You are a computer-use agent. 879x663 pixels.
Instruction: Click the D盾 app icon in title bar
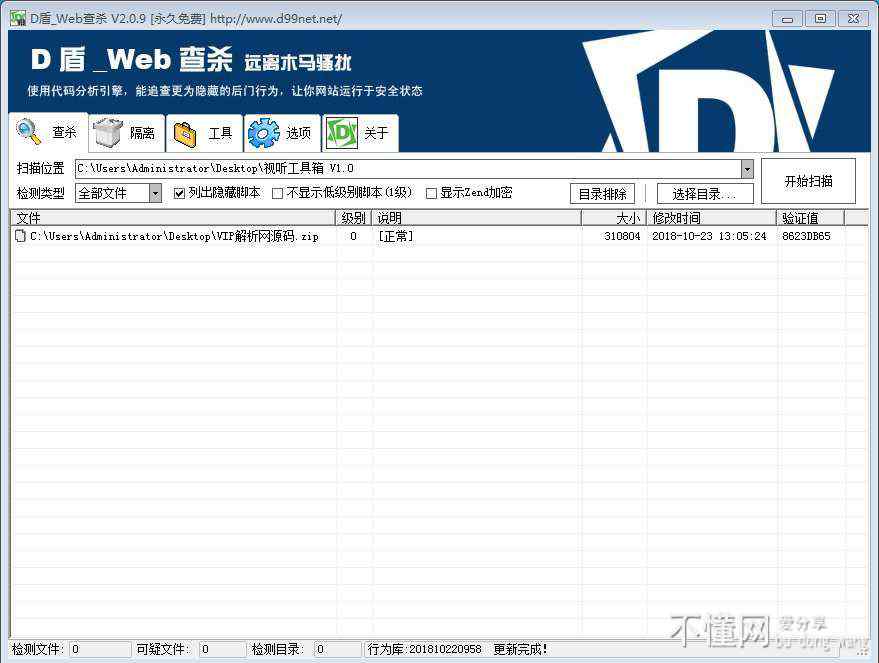pyautogui.click(x=17, y=18)
